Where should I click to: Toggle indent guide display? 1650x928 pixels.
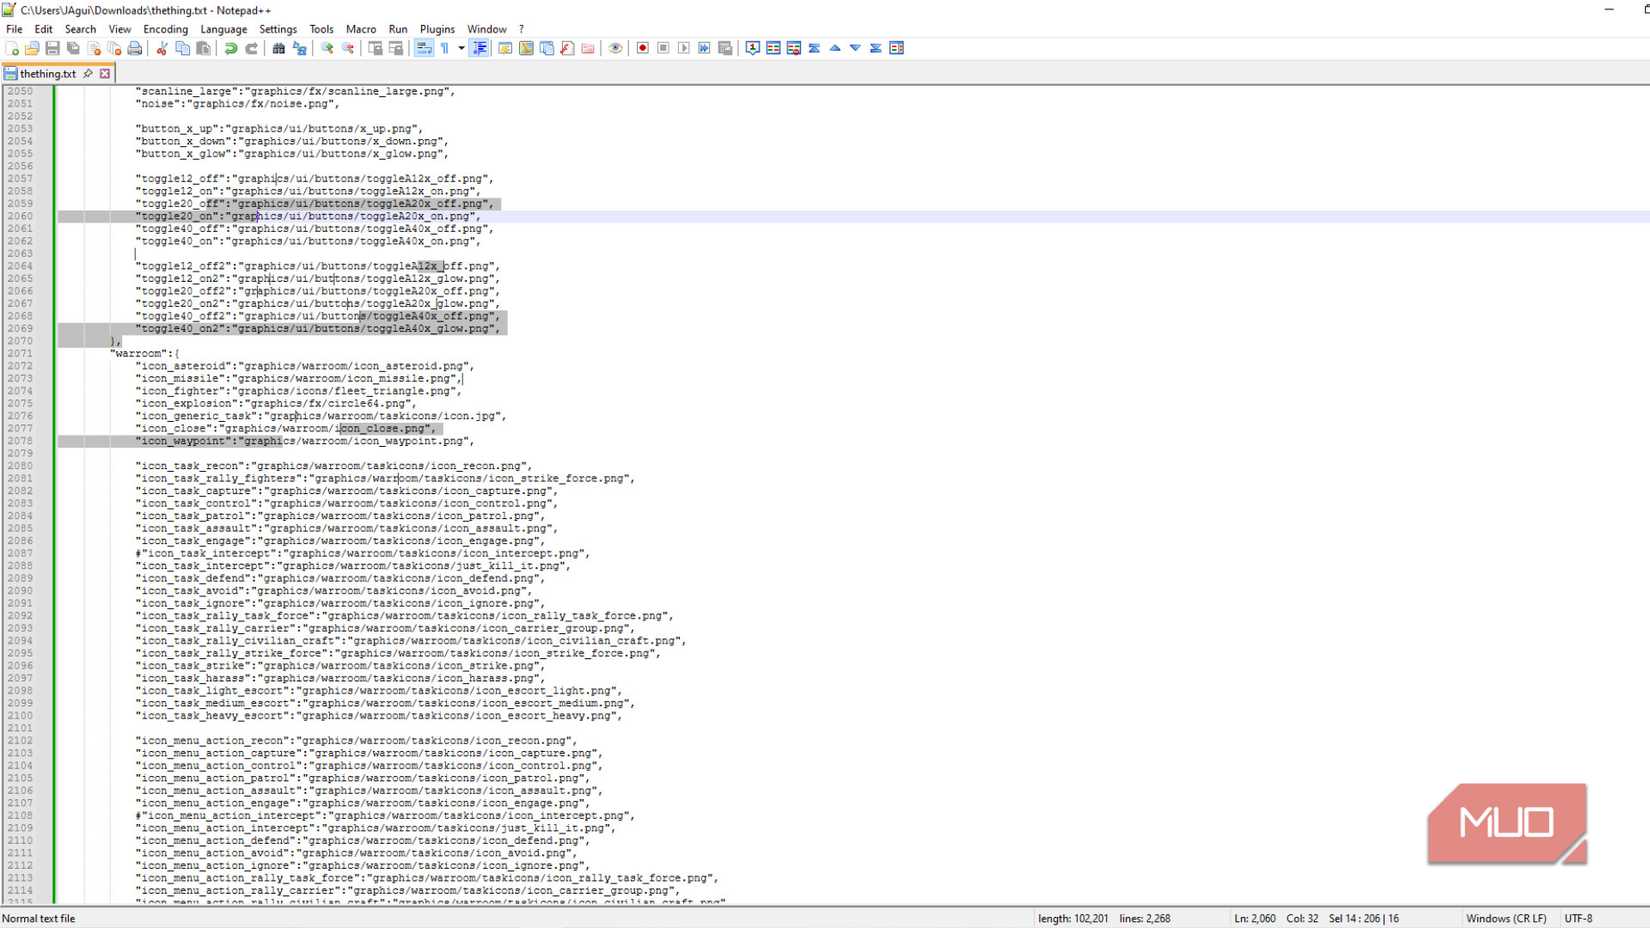coord(480,48)
